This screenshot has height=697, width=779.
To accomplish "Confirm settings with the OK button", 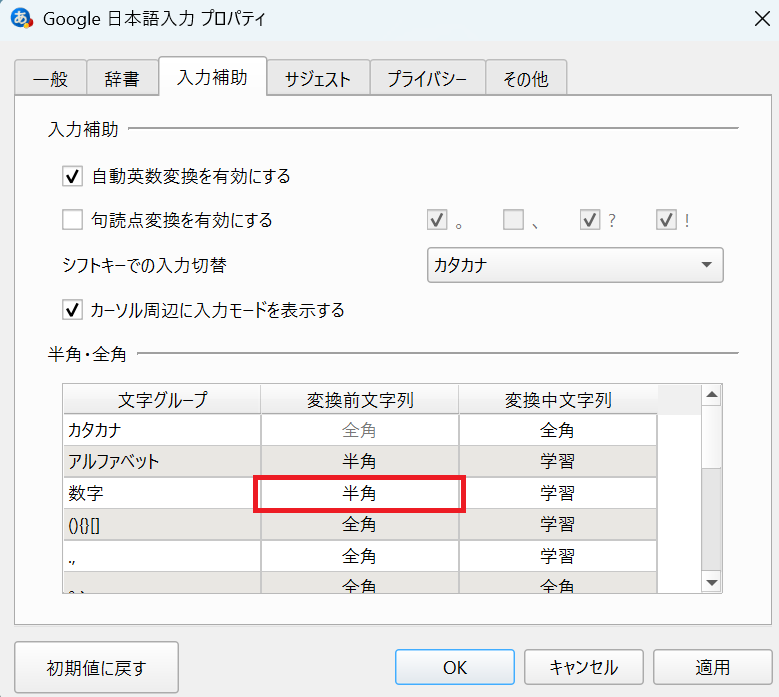I will (455, 667).
